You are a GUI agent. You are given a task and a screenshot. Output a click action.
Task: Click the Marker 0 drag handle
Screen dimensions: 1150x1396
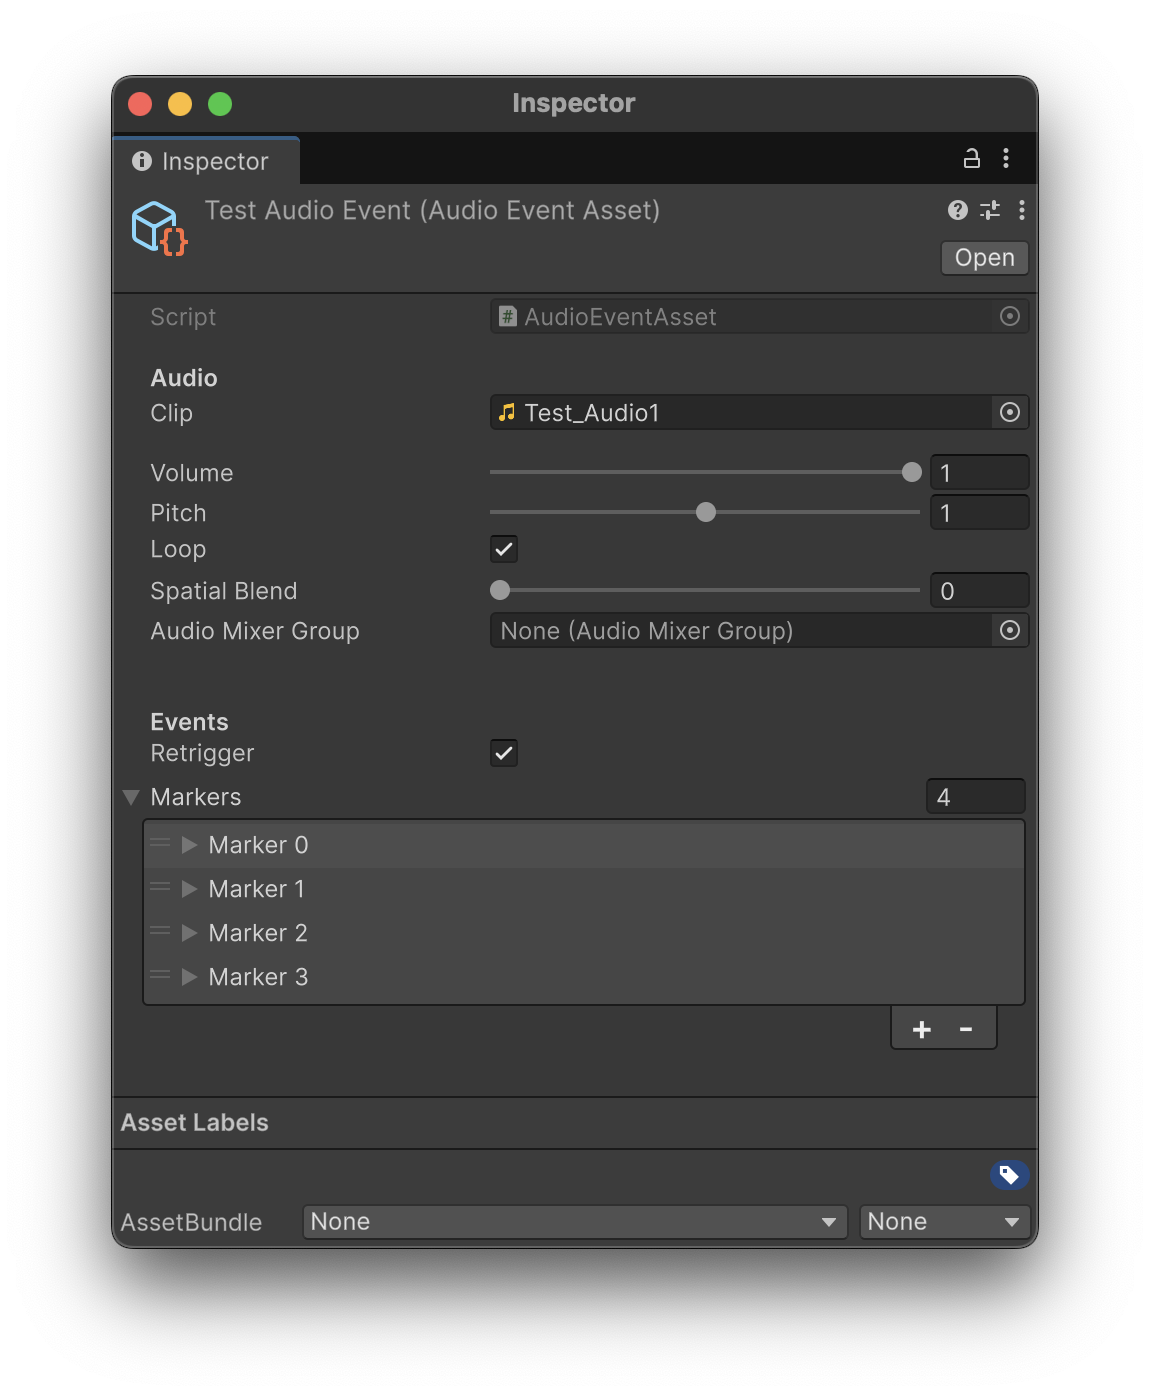coord(160,844)
